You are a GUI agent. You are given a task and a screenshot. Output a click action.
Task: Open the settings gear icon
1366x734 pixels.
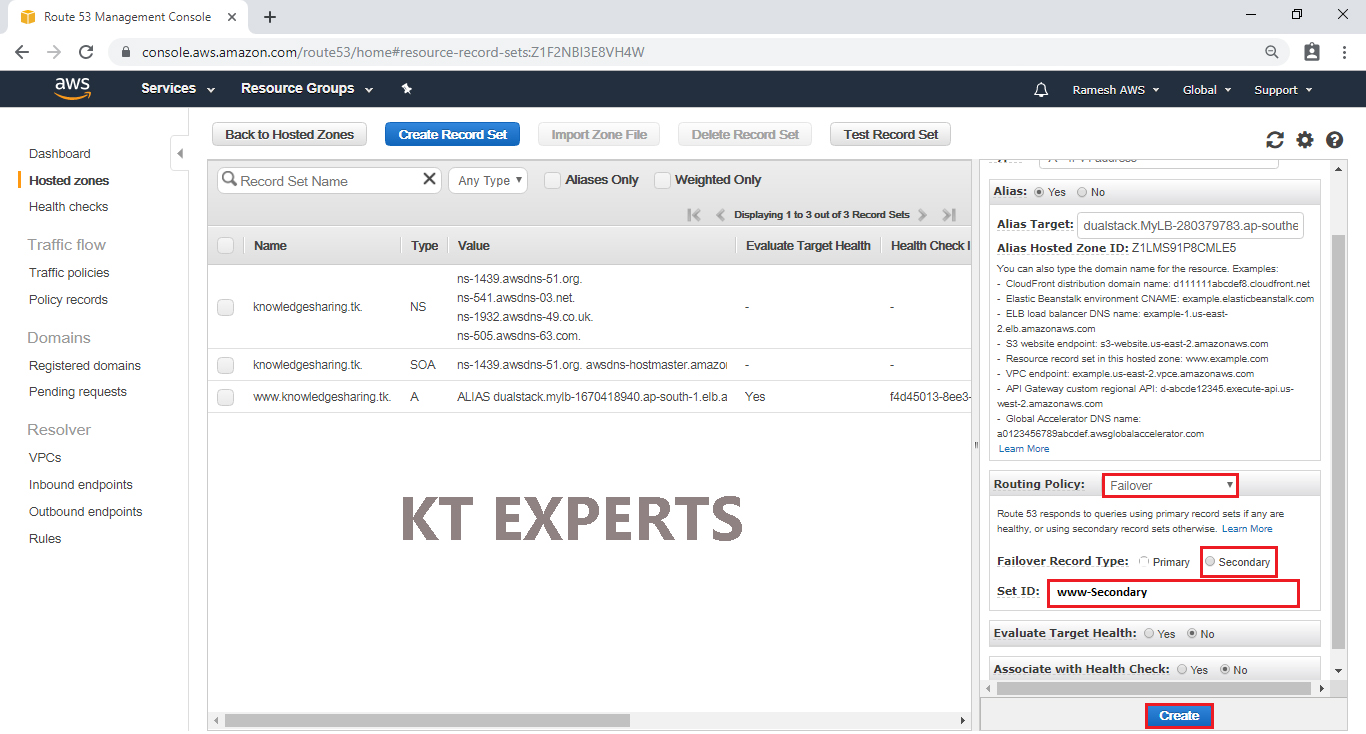(x=1304, y=140)
